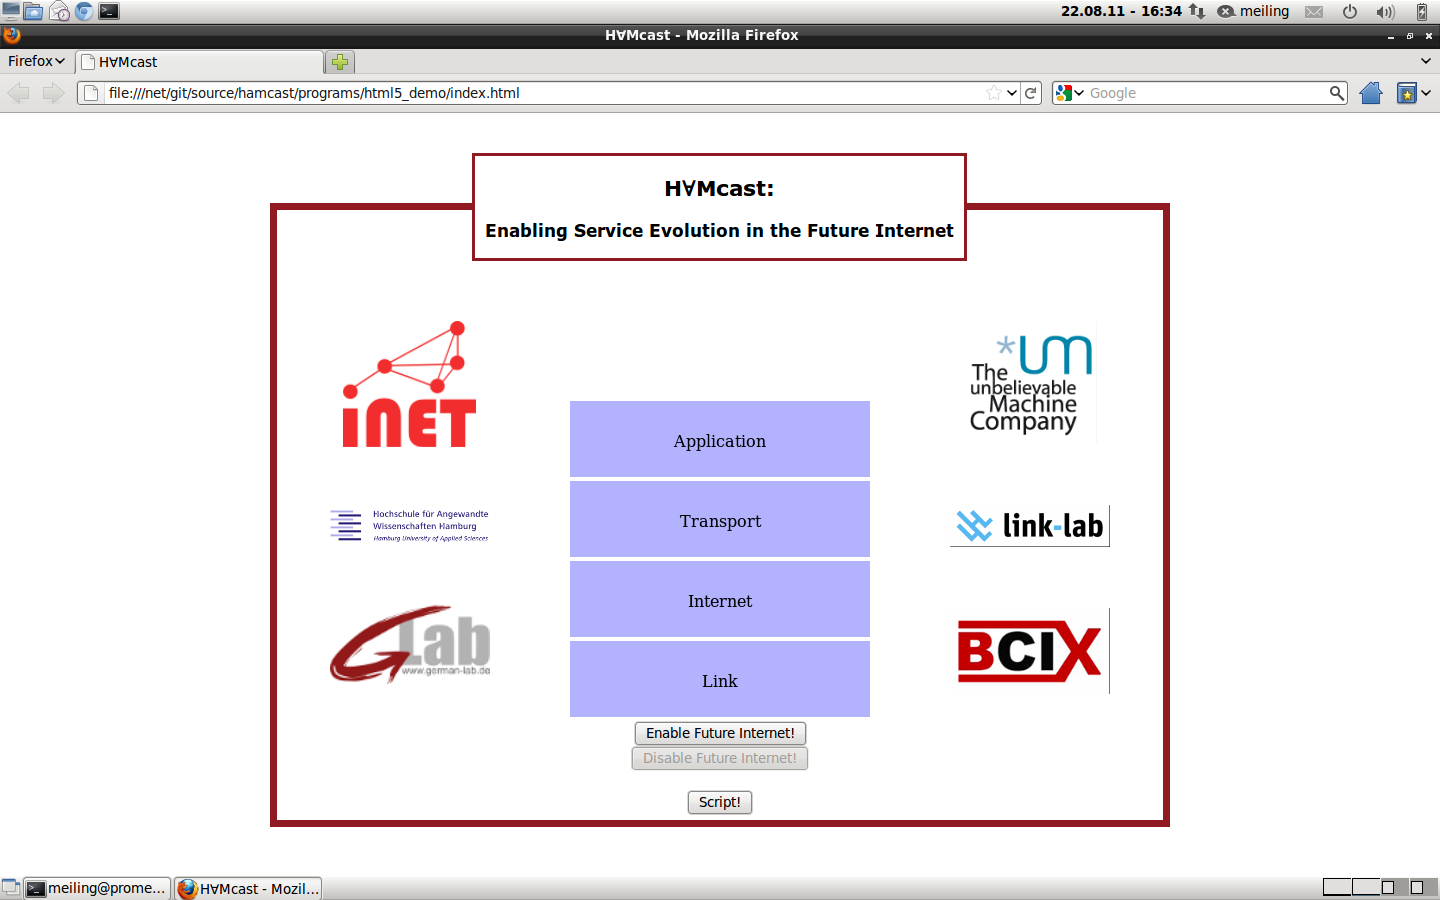This screenshot has width=1440, height=900.
Task: Open the terminal launcher in top panel
Action: (x=109, y=12)
